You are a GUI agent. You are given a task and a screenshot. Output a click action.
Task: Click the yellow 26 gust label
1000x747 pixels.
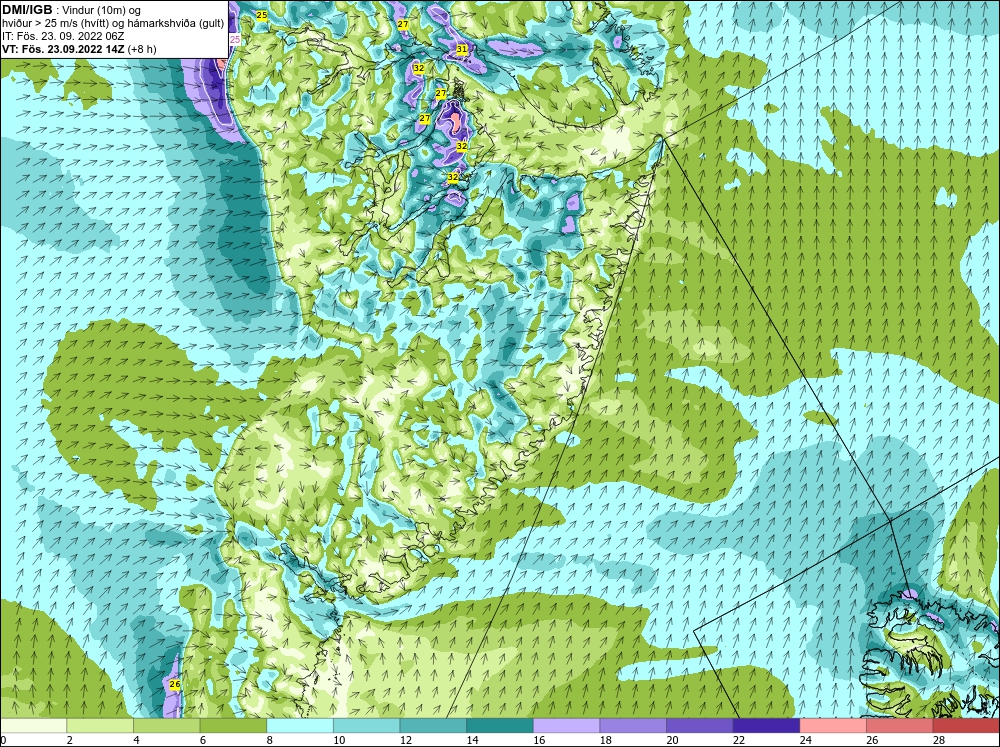[175, 684]
